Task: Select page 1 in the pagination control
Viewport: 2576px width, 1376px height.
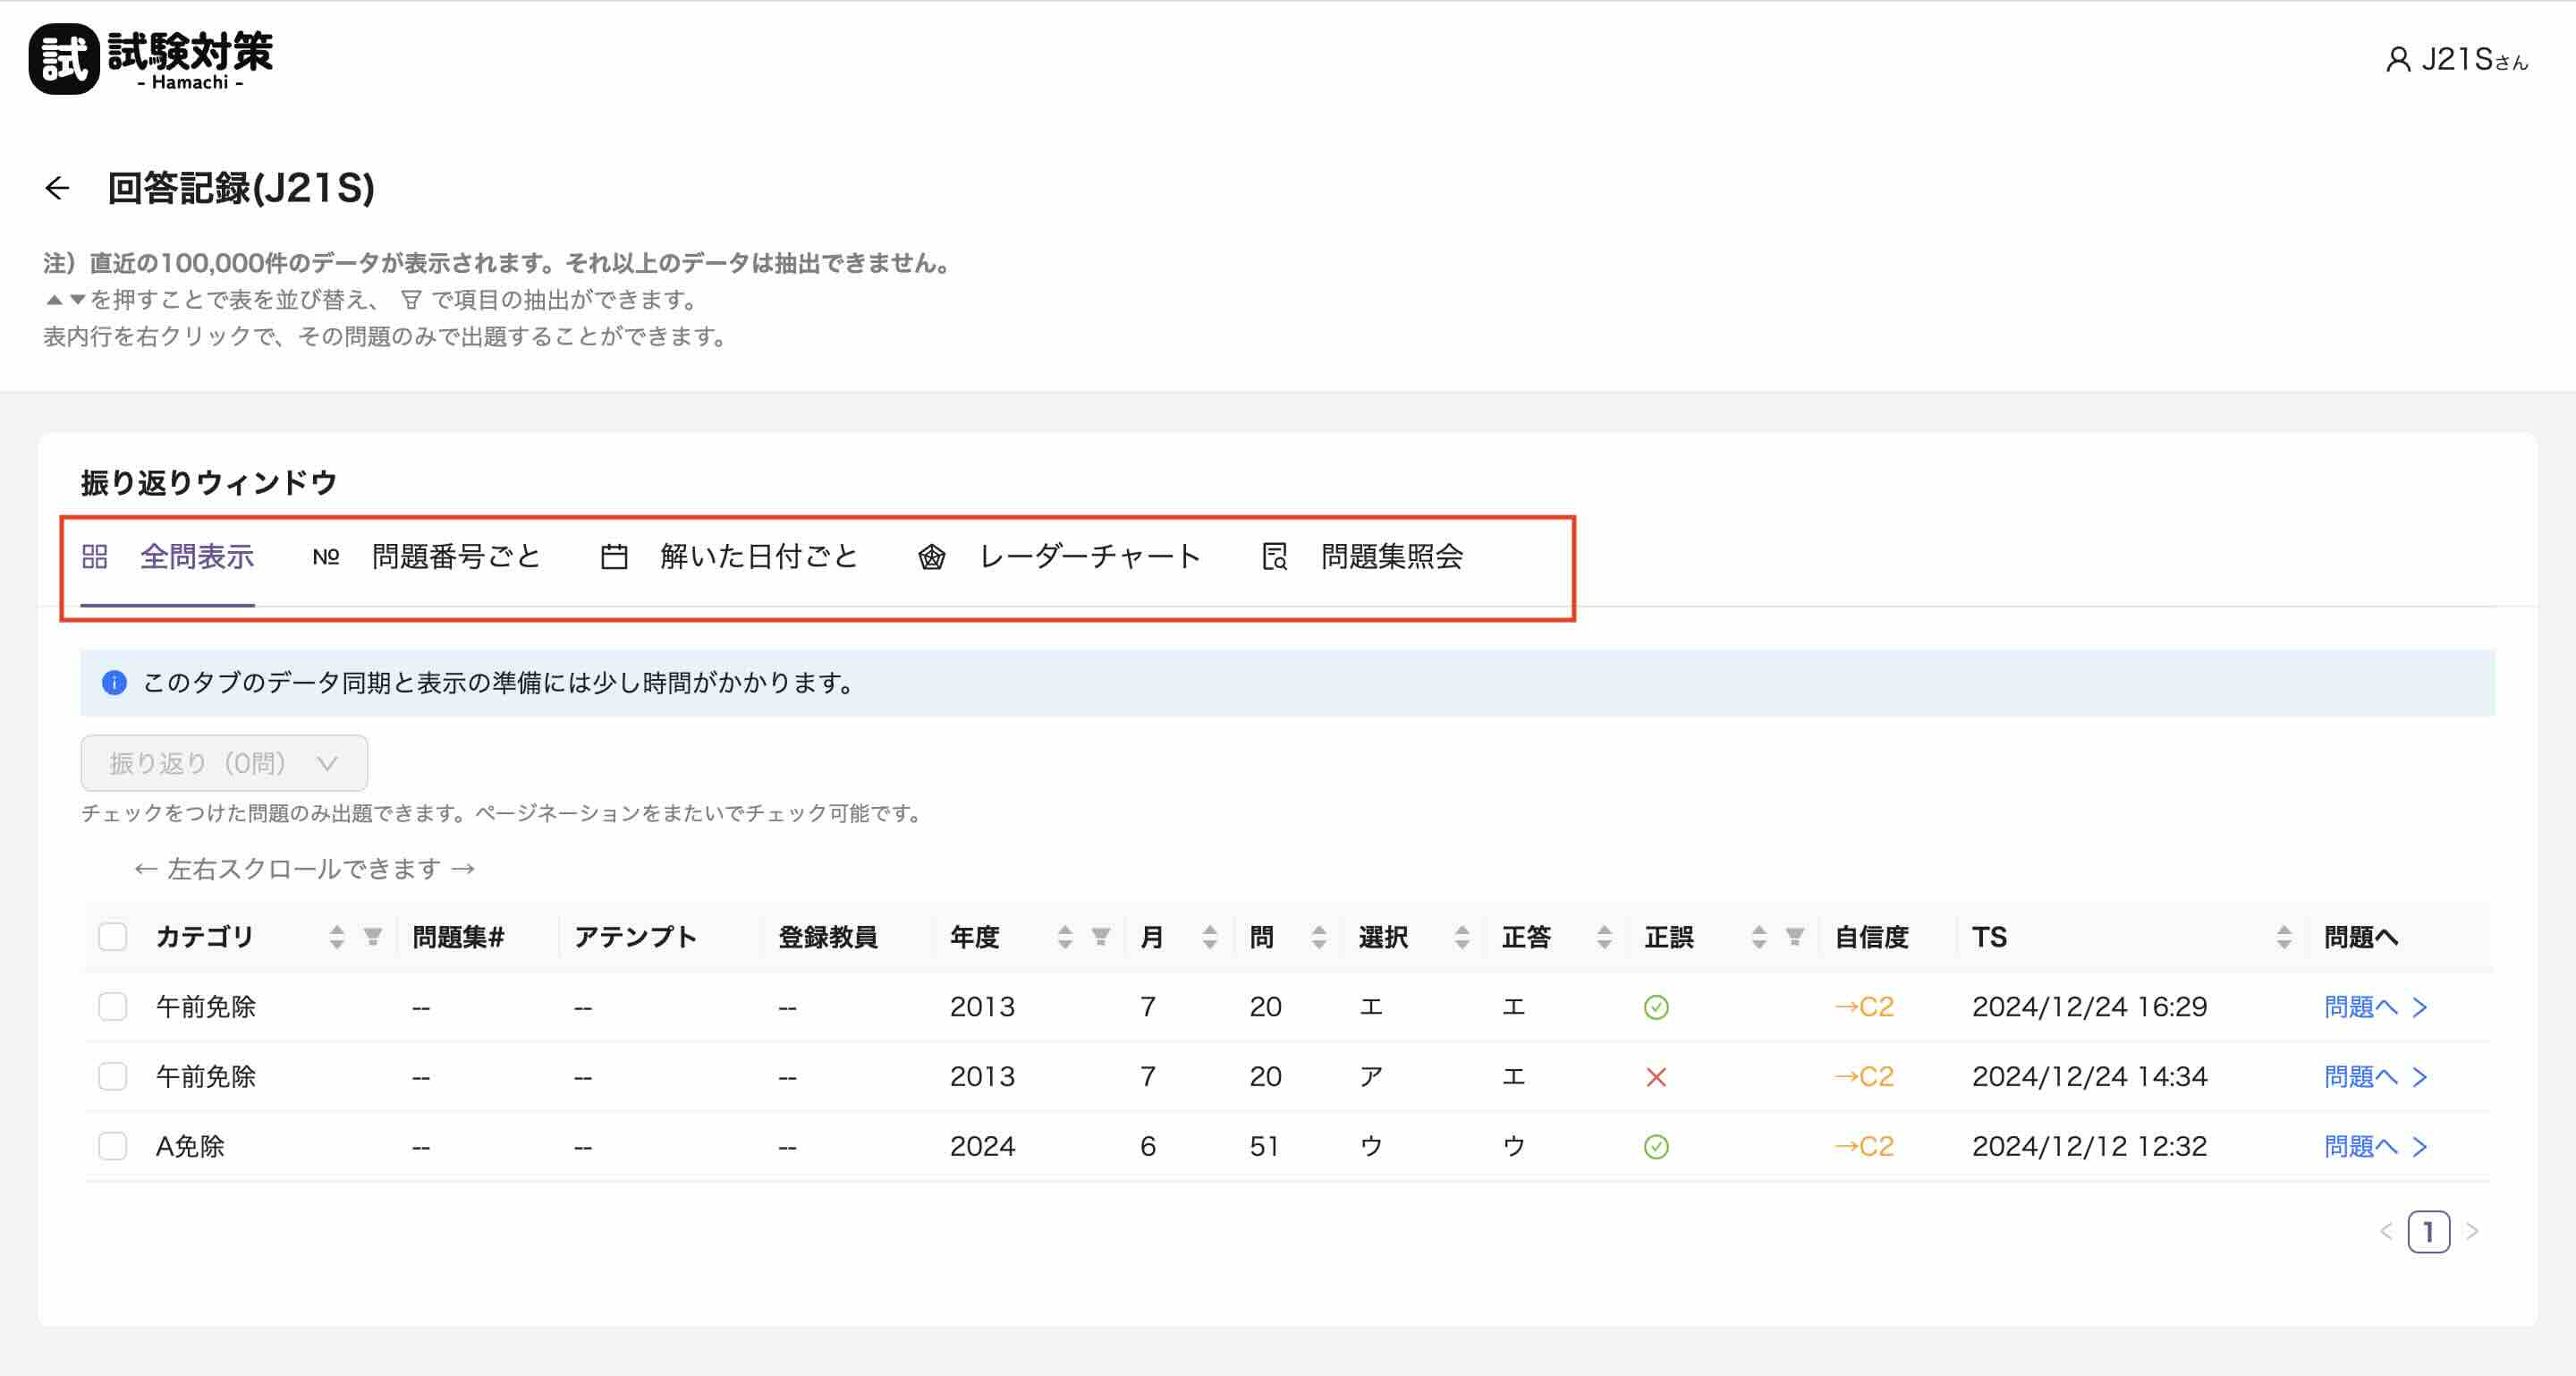Action: 2430,1234
